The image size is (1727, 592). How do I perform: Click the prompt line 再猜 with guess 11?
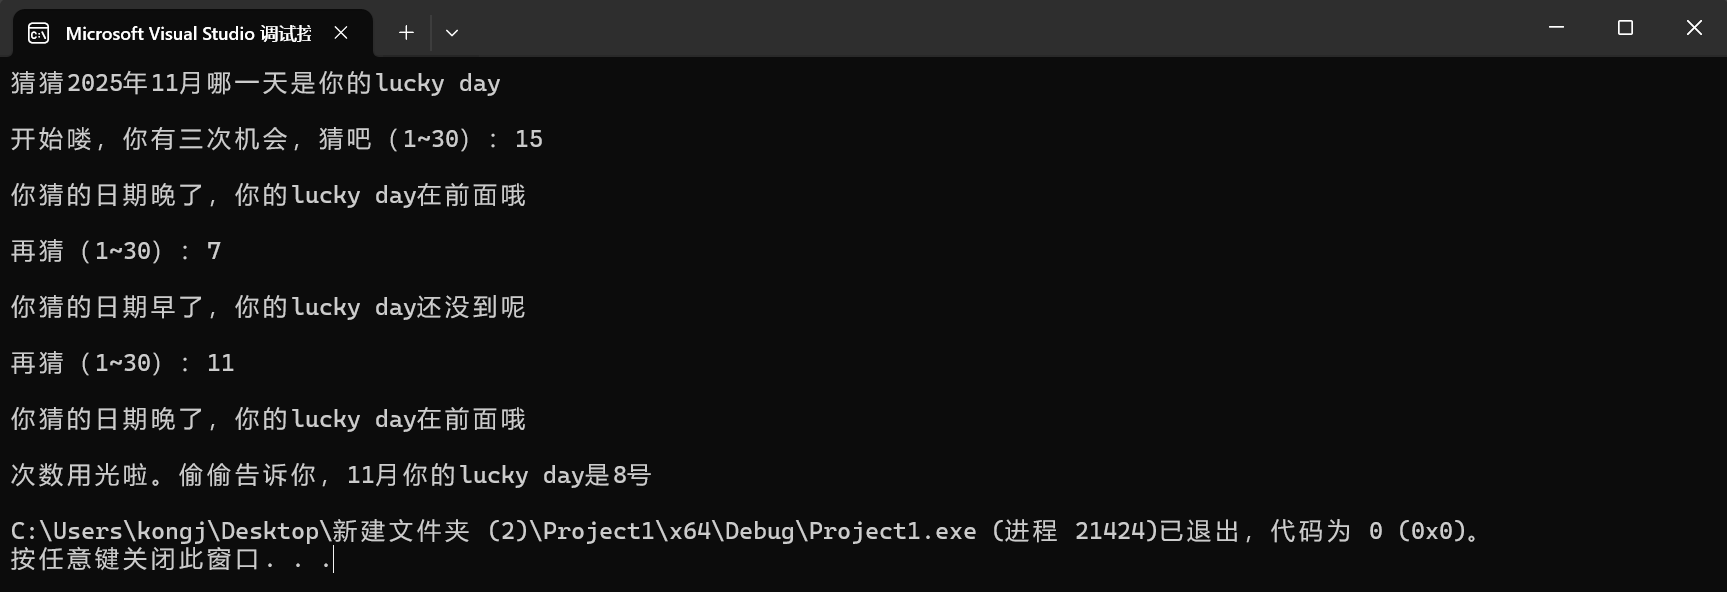[123, 363]
